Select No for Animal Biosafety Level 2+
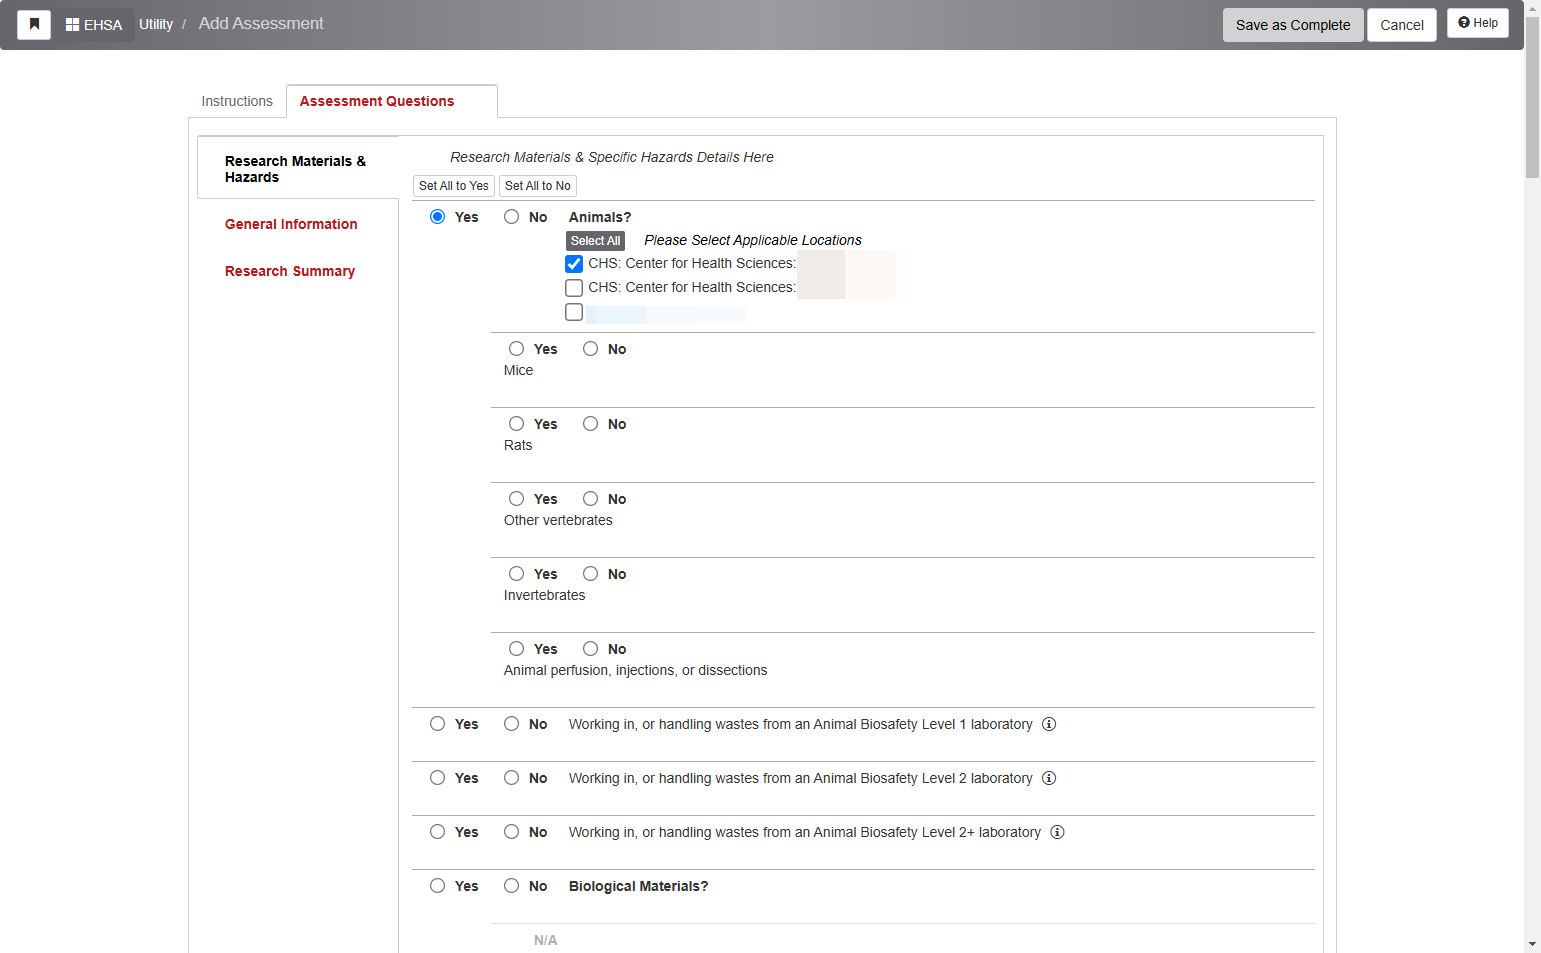Screen dimensions: 1541x953 pos(511,832)
